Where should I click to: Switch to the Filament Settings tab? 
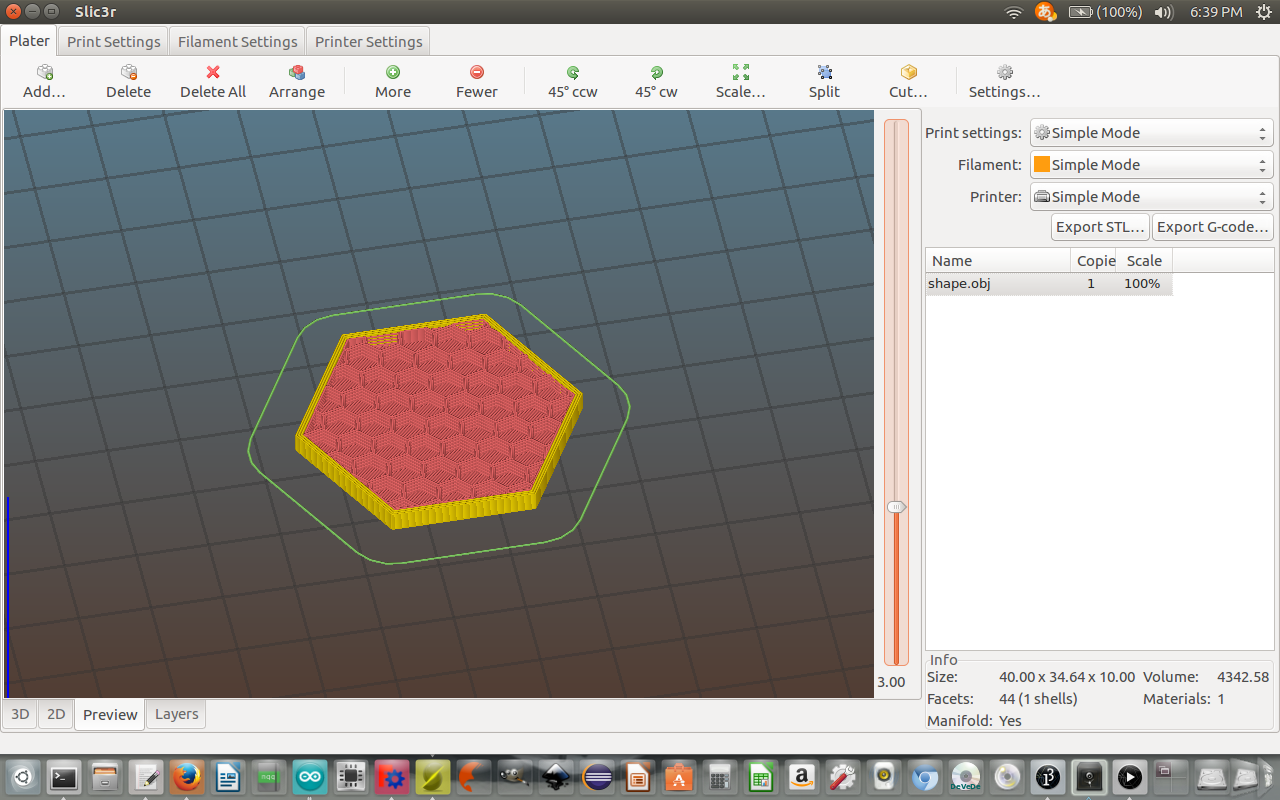click(x=237, y=42)
